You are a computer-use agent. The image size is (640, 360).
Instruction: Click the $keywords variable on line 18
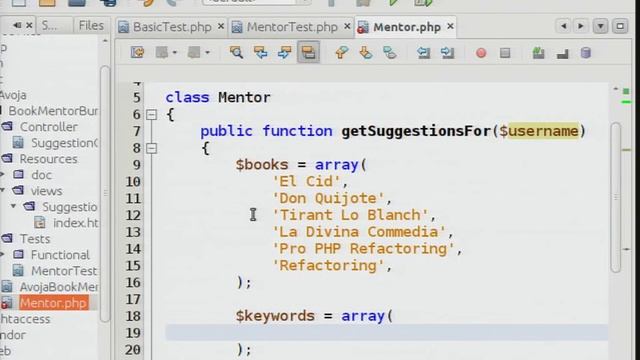click(275, 316)
